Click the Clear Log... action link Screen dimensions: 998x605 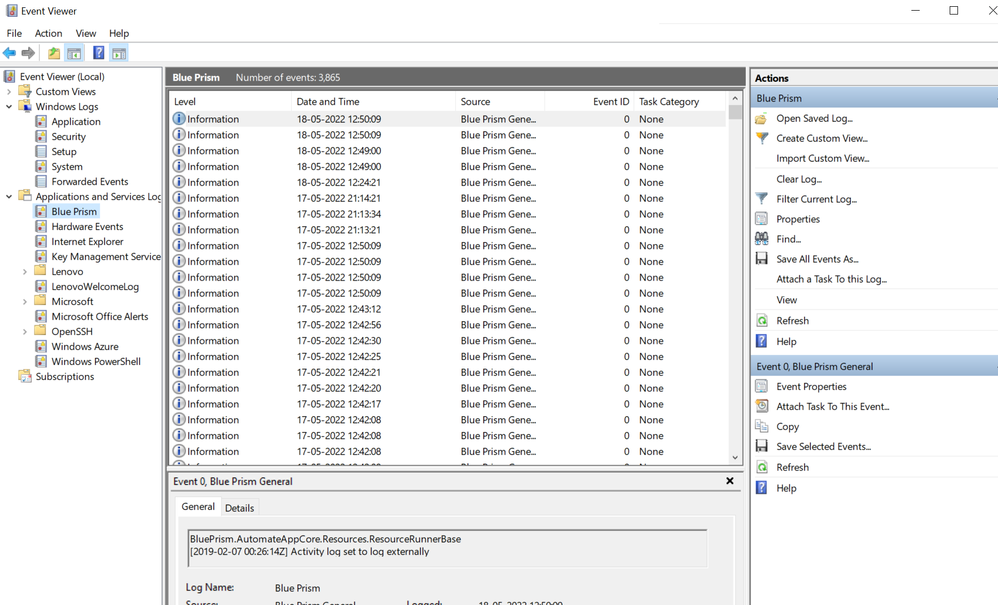[x=799, y=179]
